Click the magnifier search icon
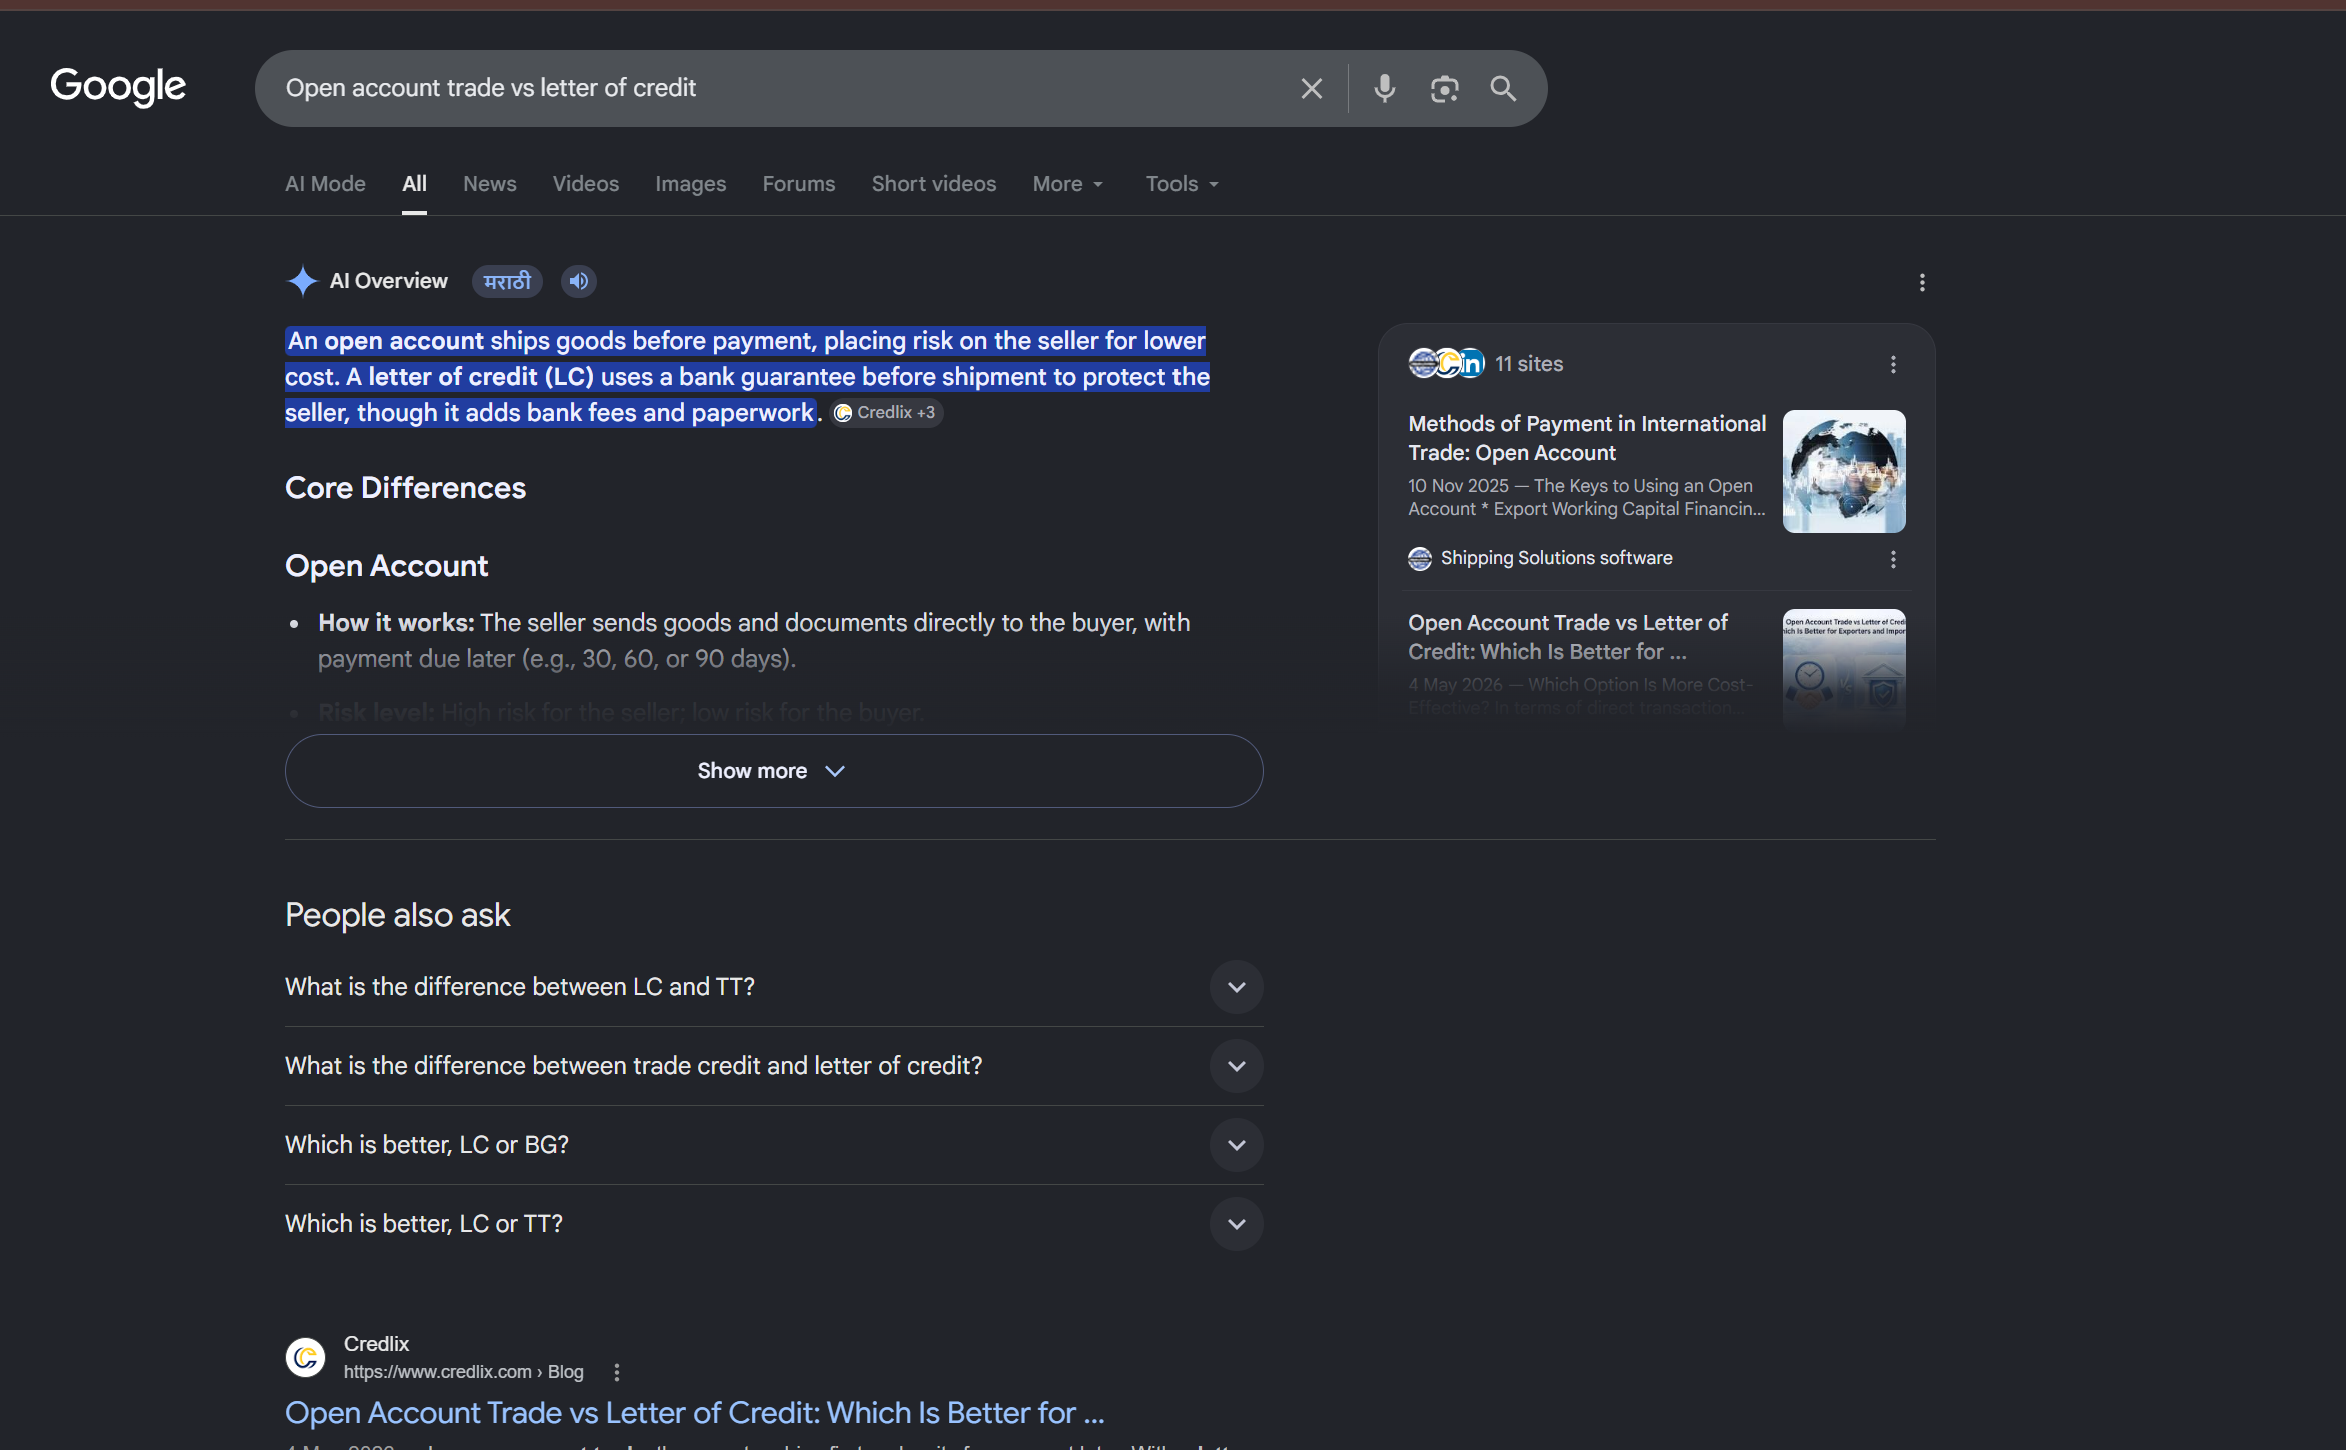The height and width of the screenshot is (1450, 2346). 1503,89
